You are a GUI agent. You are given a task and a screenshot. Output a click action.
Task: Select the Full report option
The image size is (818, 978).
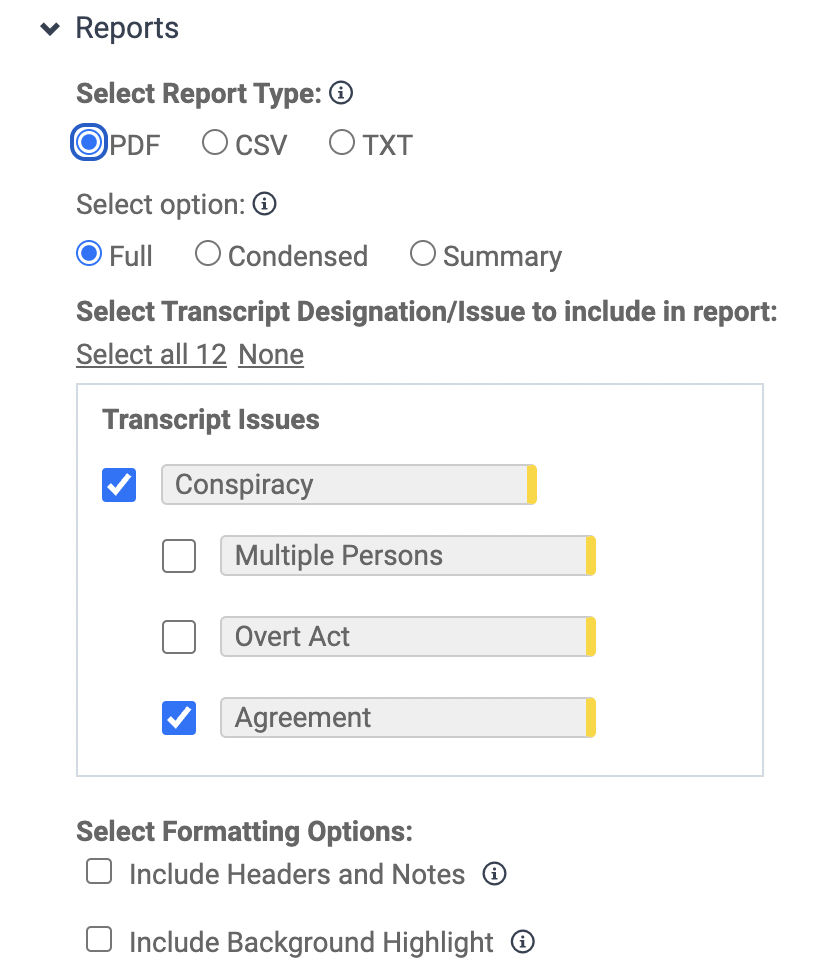(x=90, y=255)
